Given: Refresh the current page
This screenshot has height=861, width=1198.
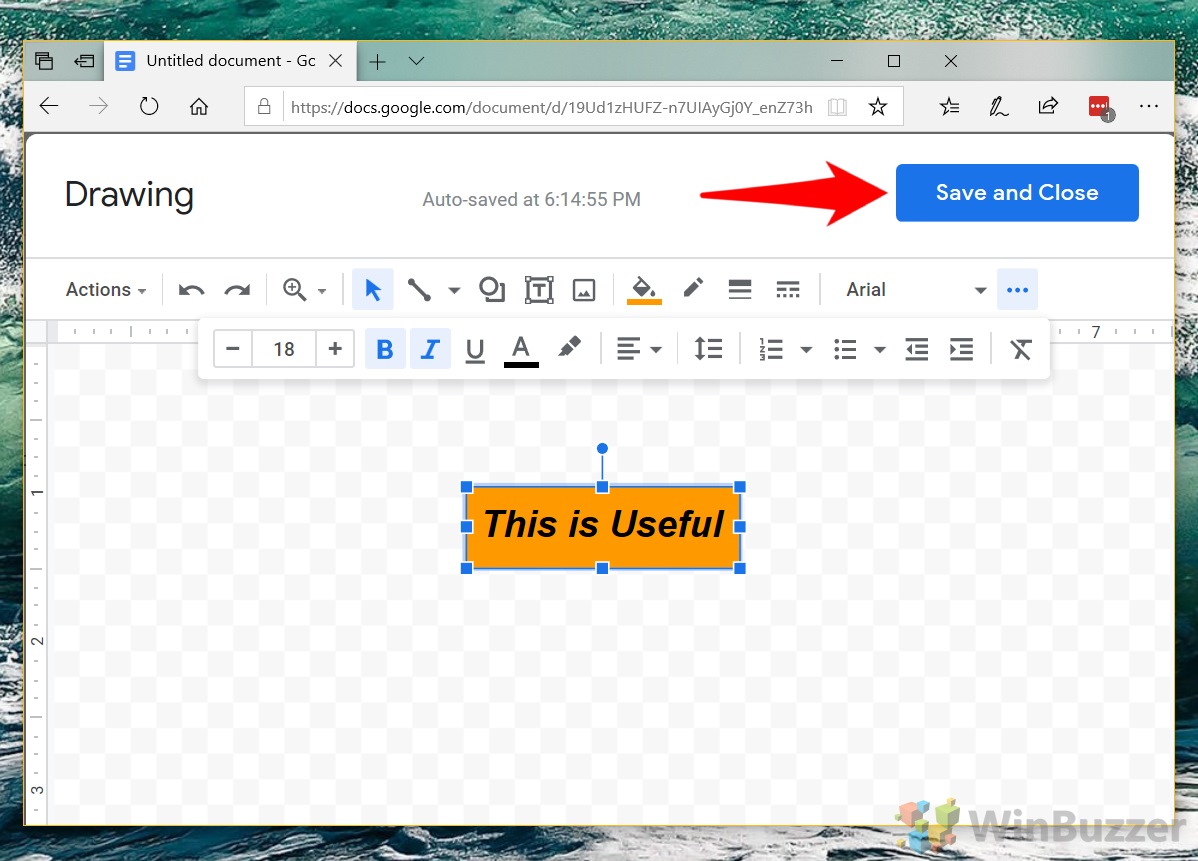Looking at the screenshot, I should coord(149,106).
